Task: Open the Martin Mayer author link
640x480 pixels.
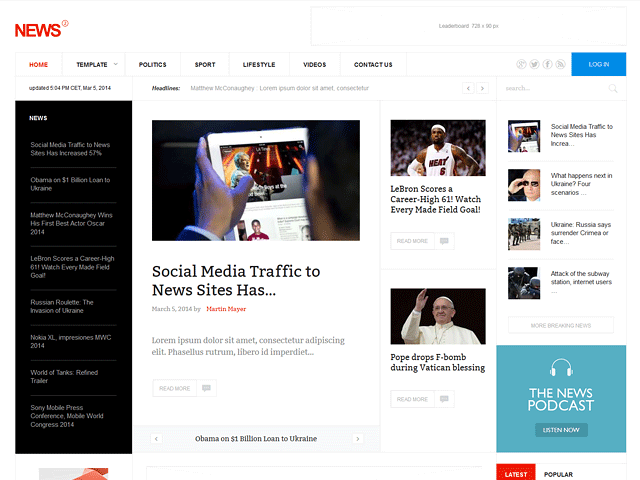Action: tap(226, 309)
